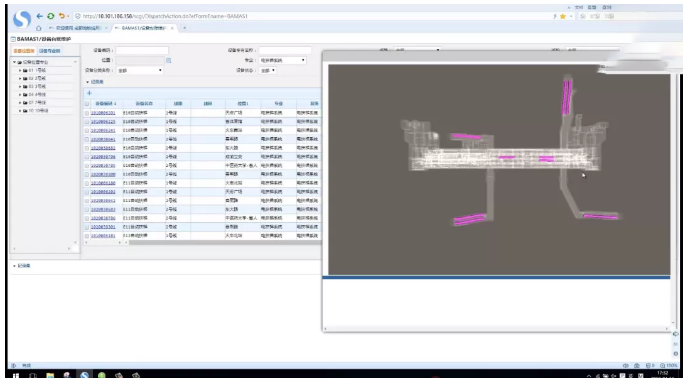The image size is (689, 382).
Task: Click the home icon beside the tabs
Action: click(39, 28)
